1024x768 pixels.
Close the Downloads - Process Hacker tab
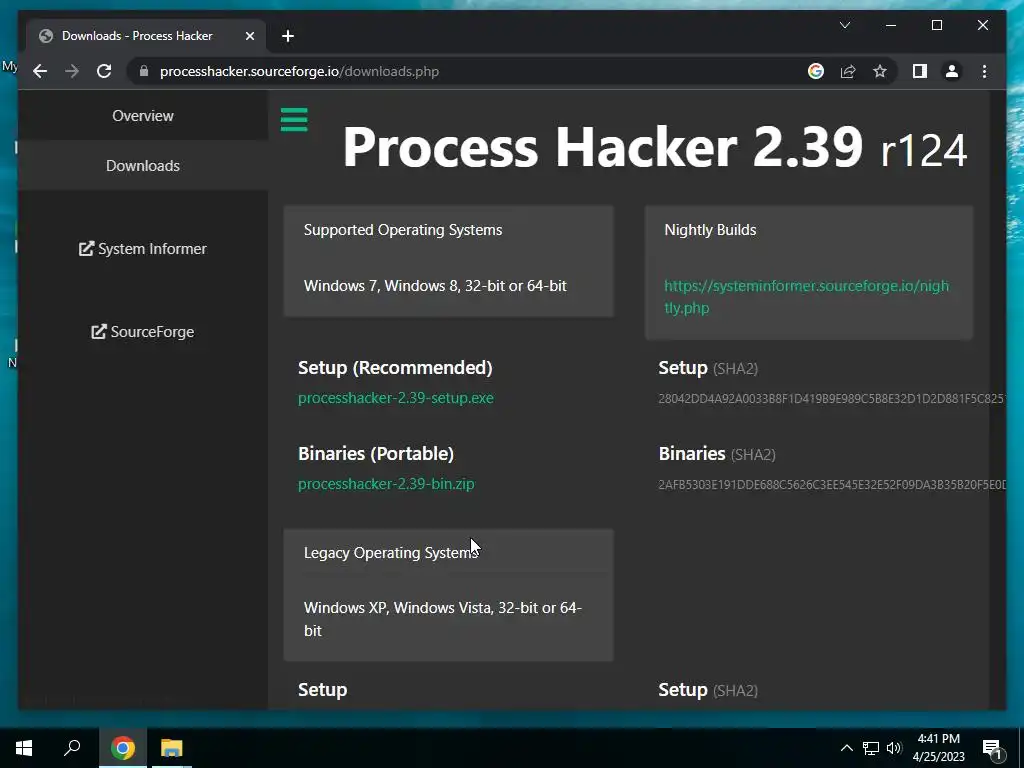[249, 36]
